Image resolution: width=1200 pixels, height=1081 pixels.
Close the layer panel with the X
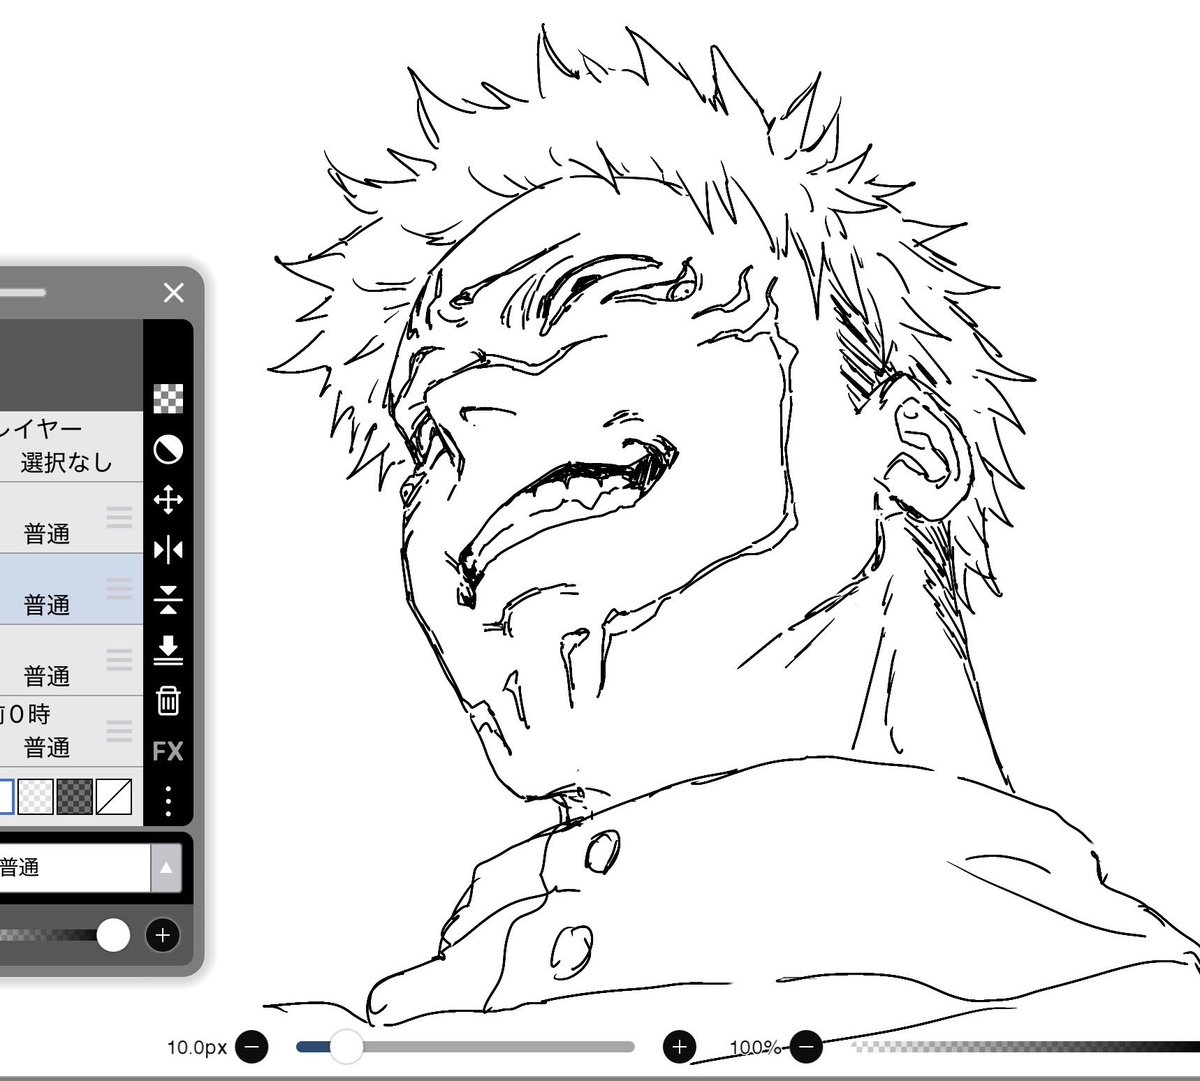coord(174,292)
